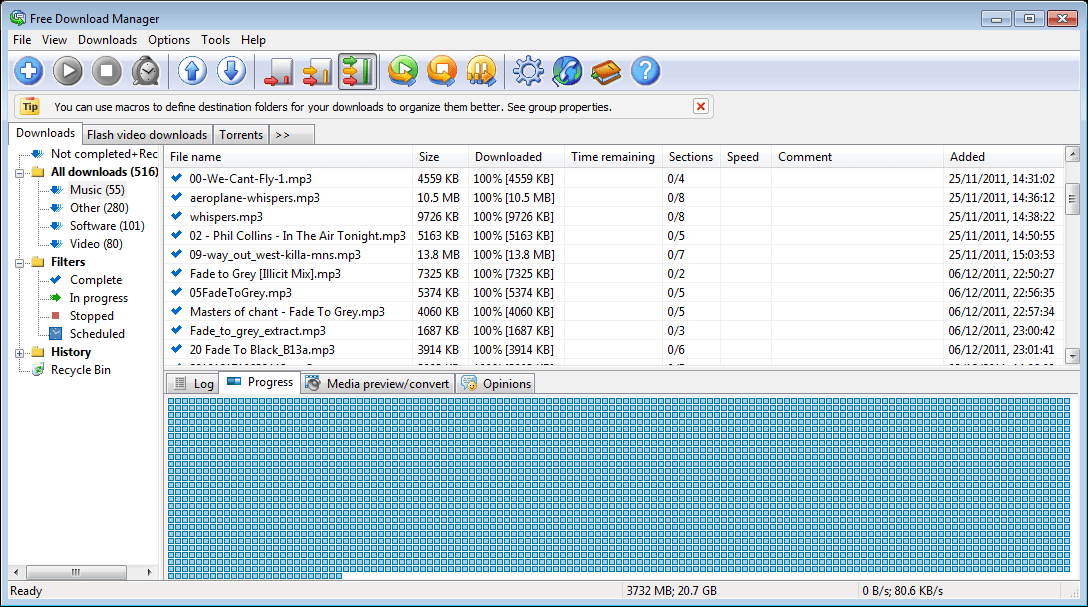The image size is (1088, 607).
Task: Move selected download down the queue
Action: (x=231, y=70)
